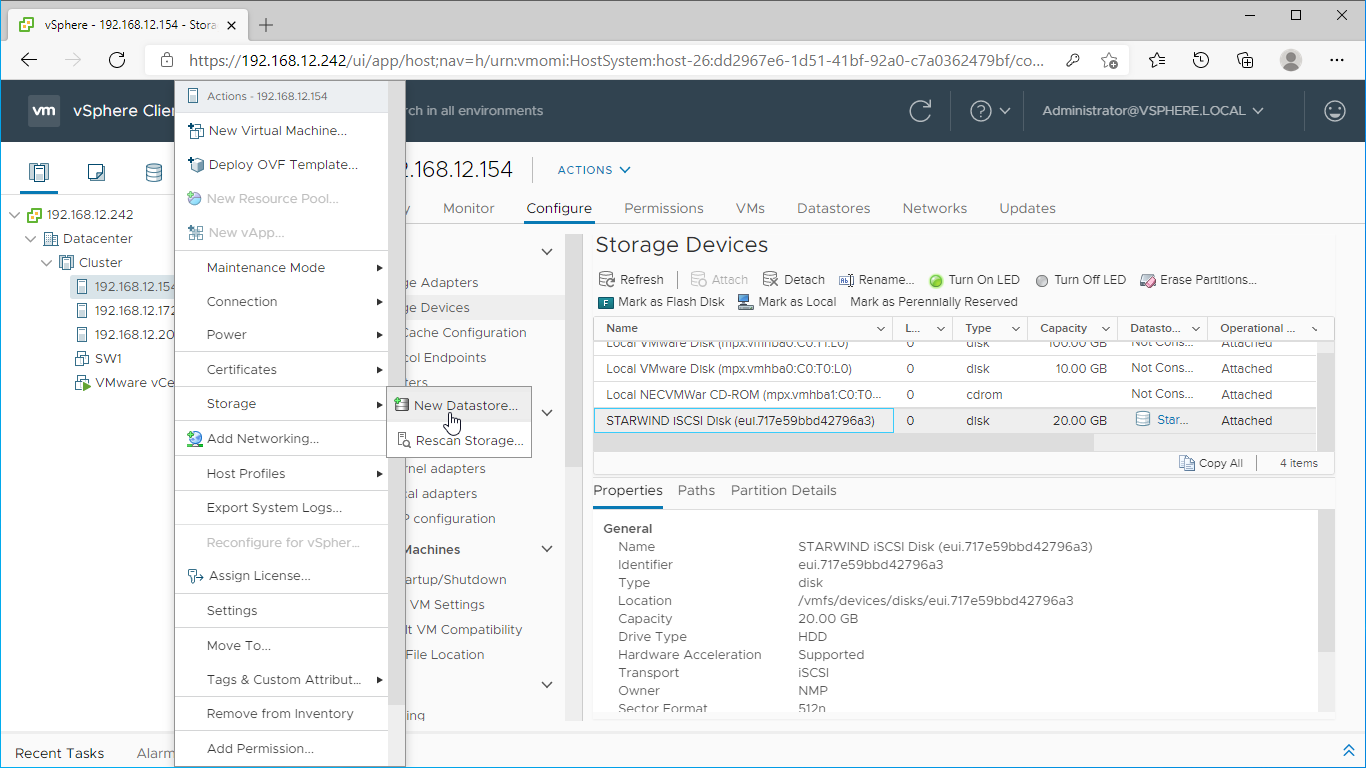Viewport: 1366px width, 768px height.
Task: Choose Rescan Storage submenu entry
Action: (459, 440)
